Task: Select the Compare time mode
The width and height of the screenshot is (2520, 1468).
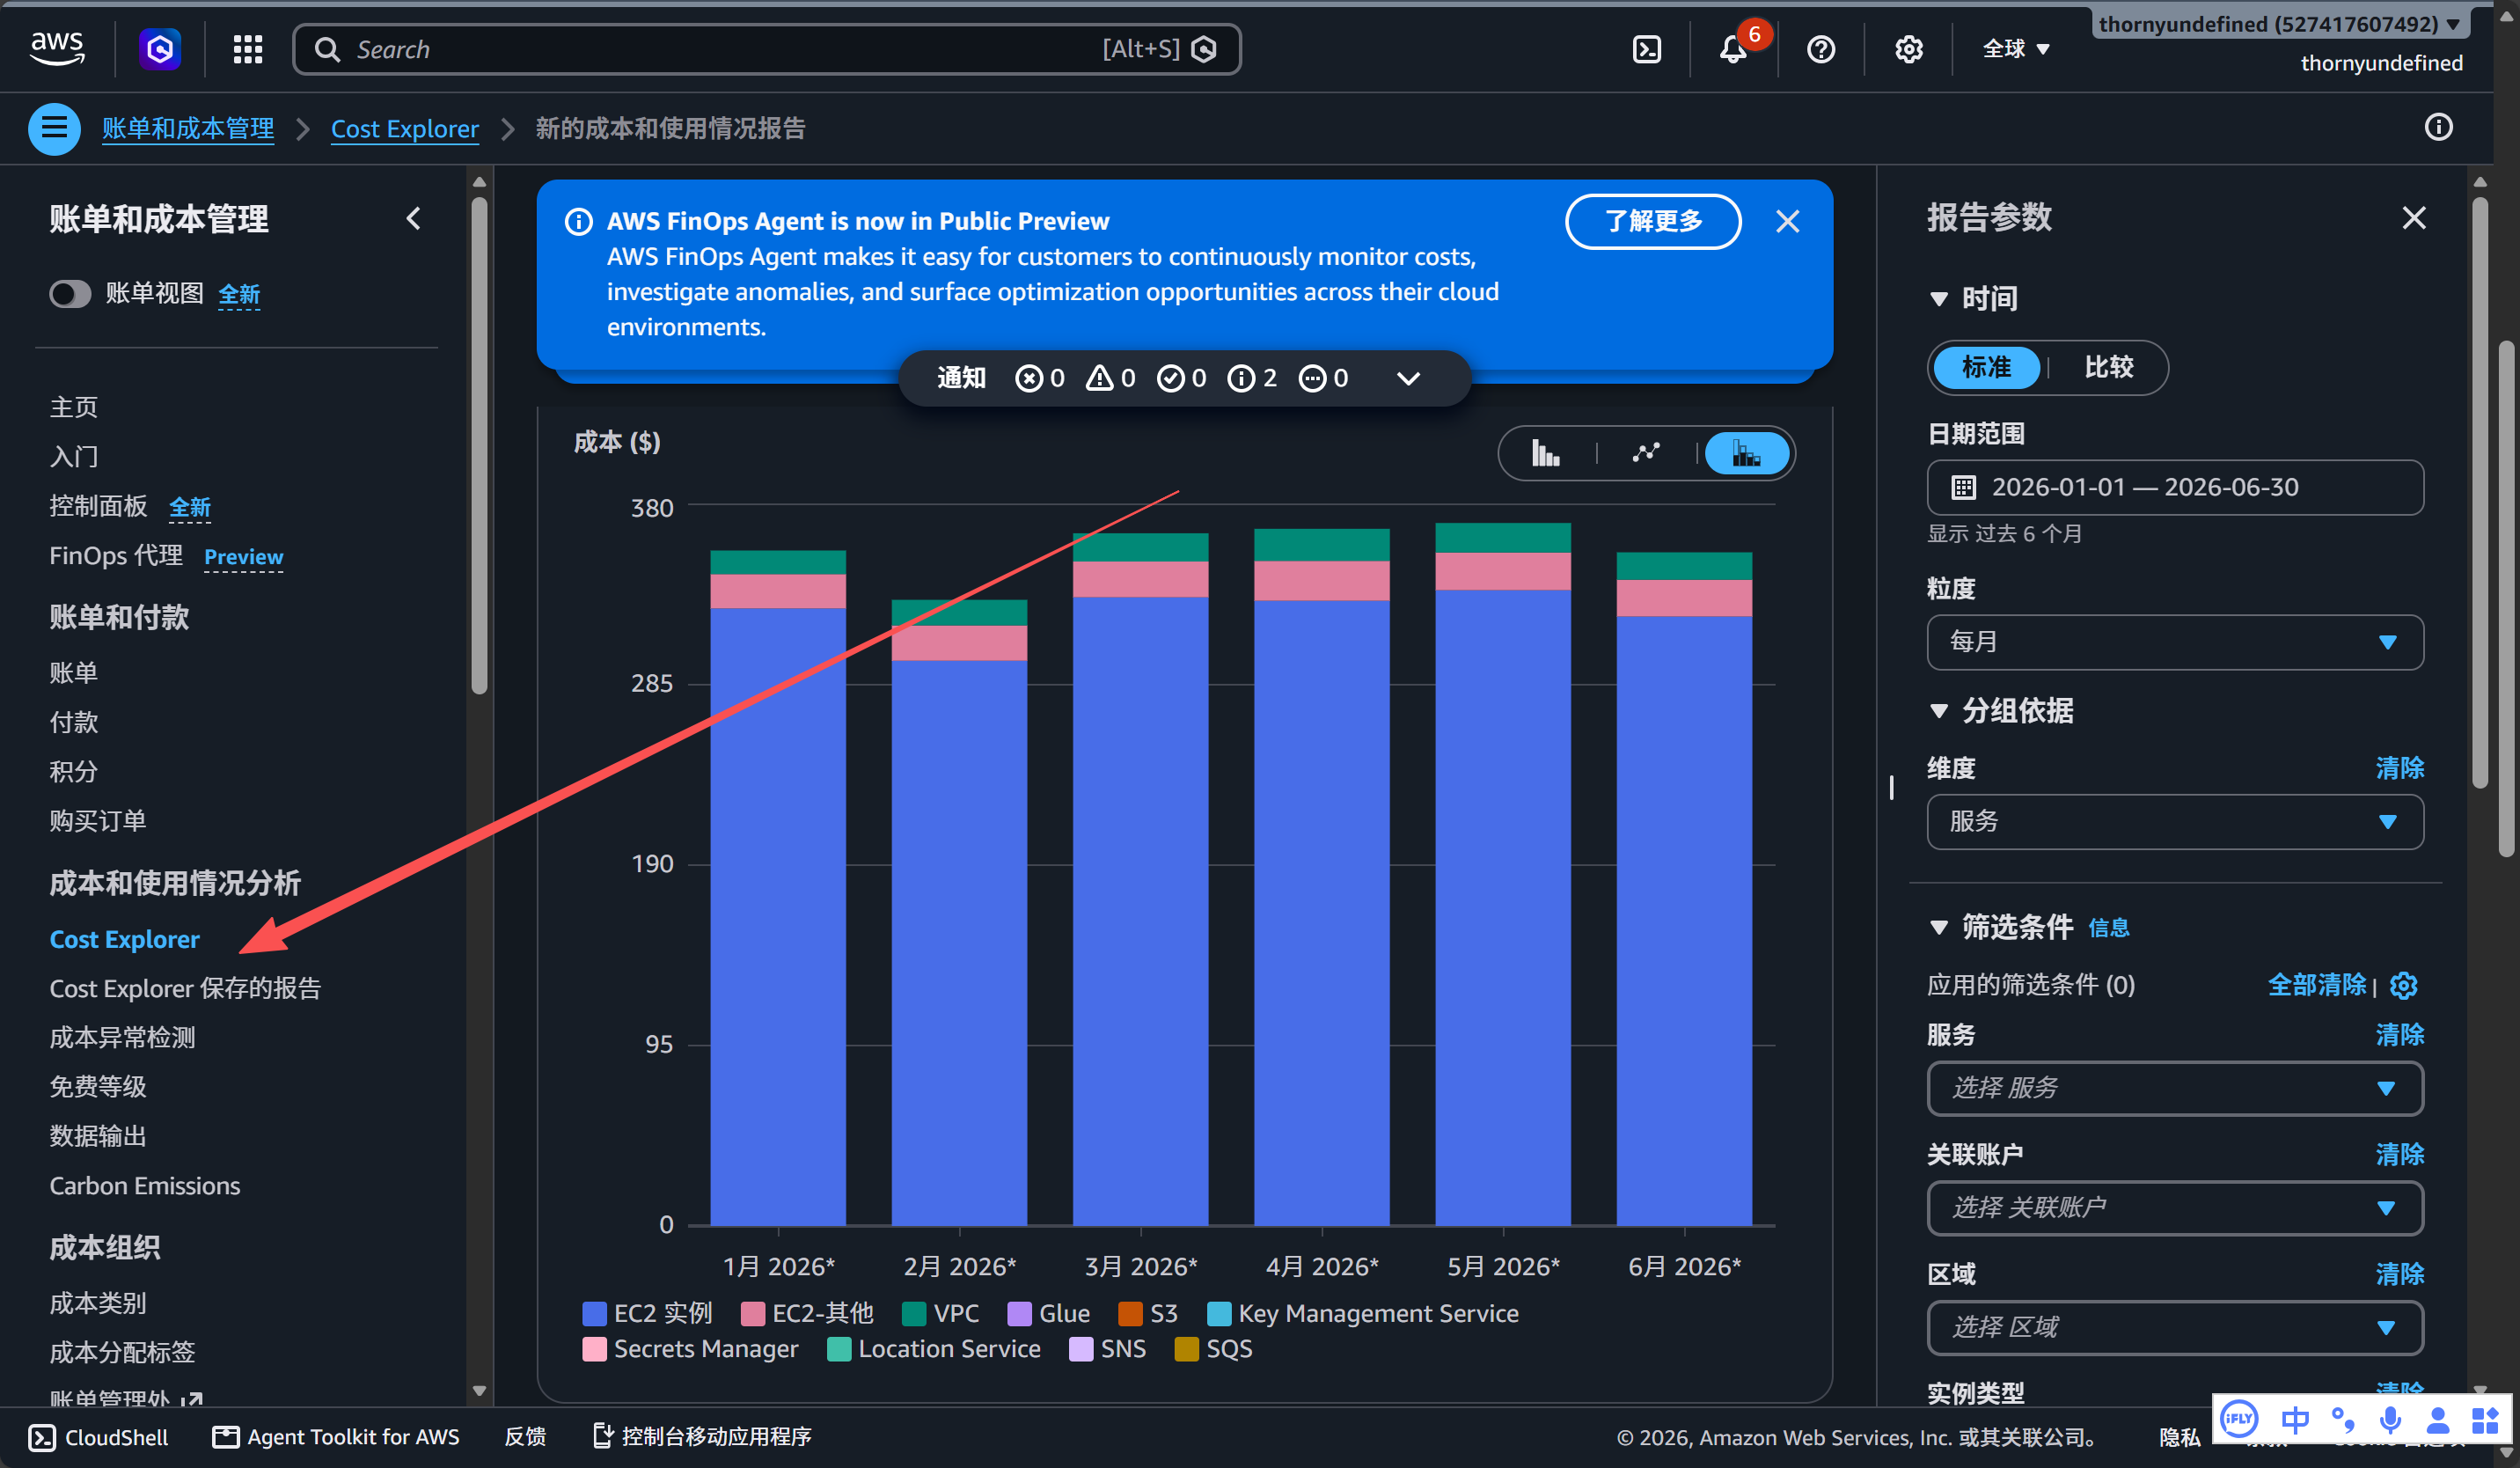Action: (2108, 367)
